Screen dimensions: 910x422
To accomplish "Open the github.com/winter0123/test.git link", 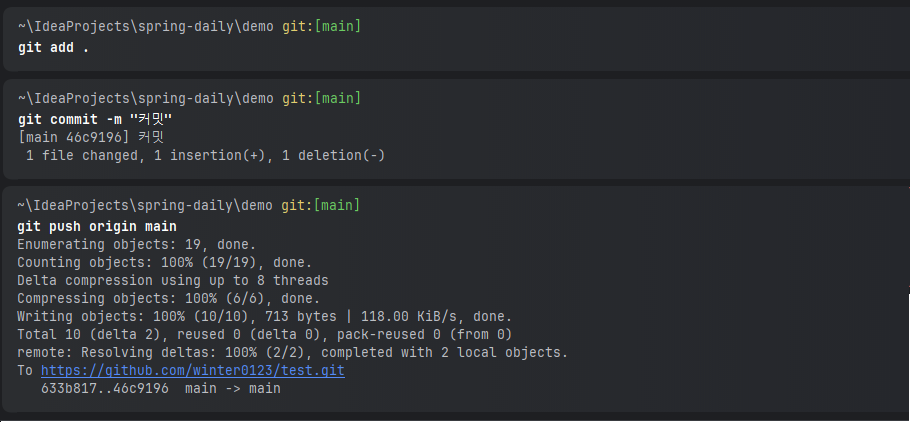I will [x=193, y=370].
